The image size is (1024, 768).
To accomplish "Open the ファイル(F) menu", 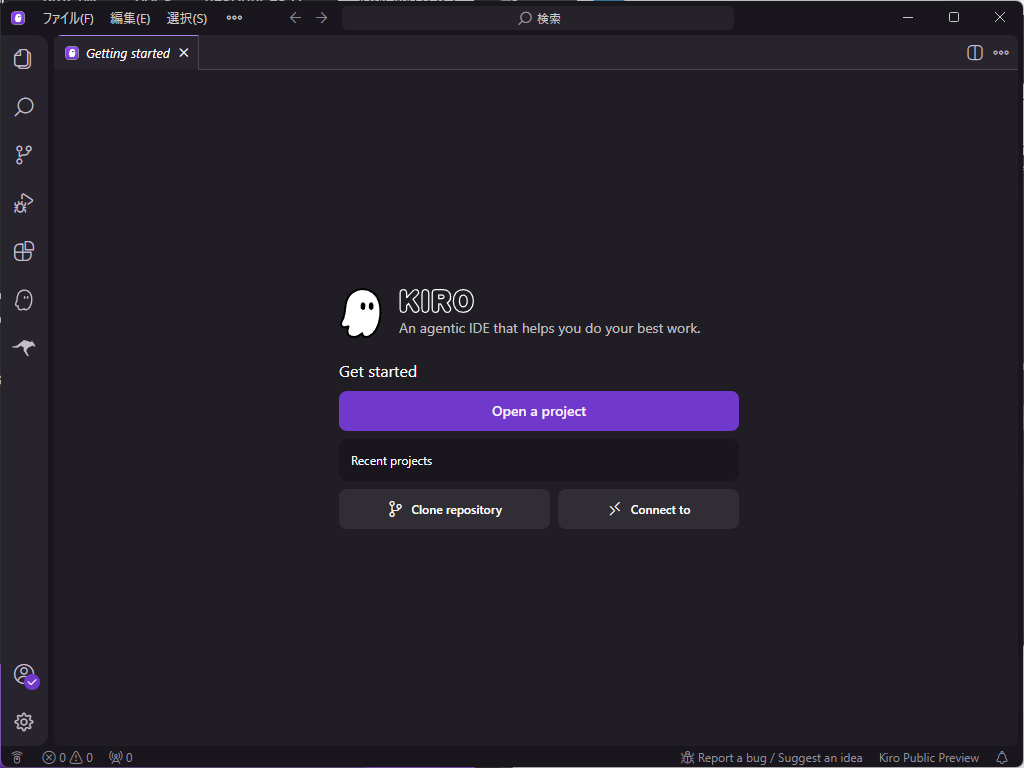I will pyautogui.click(x=68, y=18).
